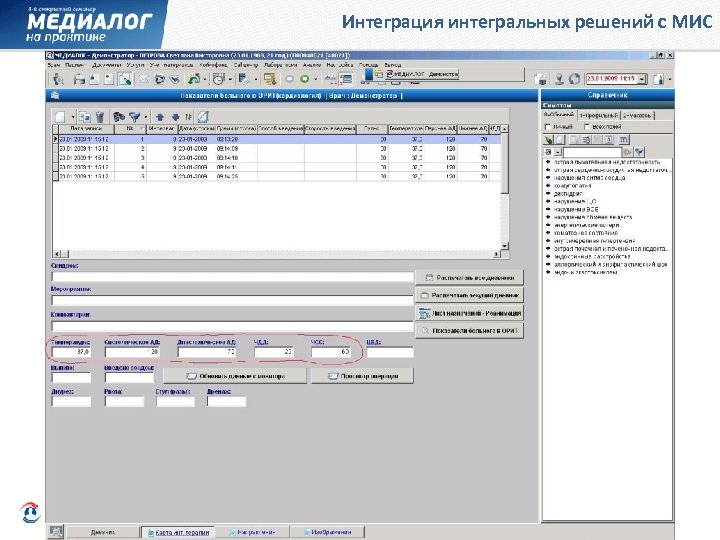Click the green curved arrow toolbar icon
Screen dimensions: 720x540
click(x=195, y=79)
